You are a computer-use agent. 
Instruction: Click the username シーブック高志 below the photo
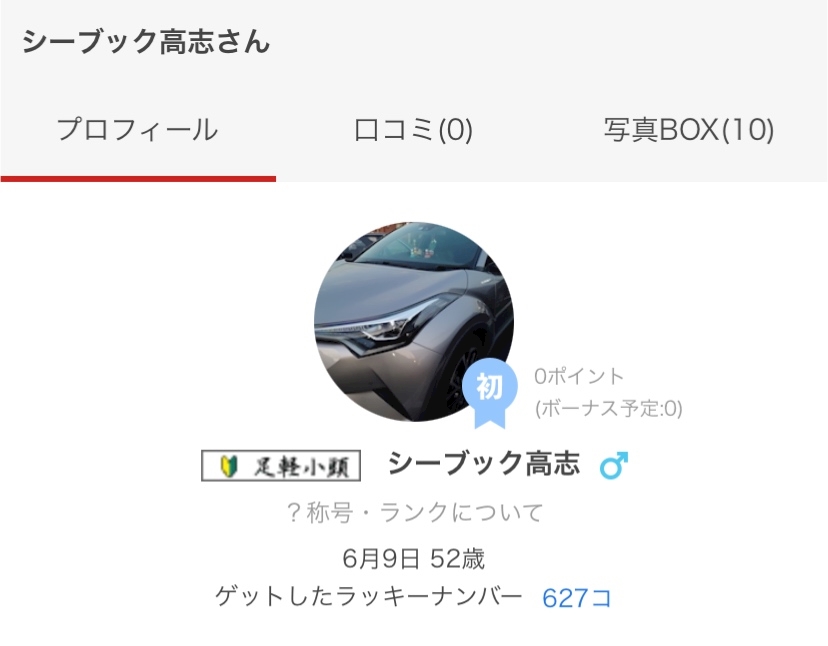(x=484, y=464)
